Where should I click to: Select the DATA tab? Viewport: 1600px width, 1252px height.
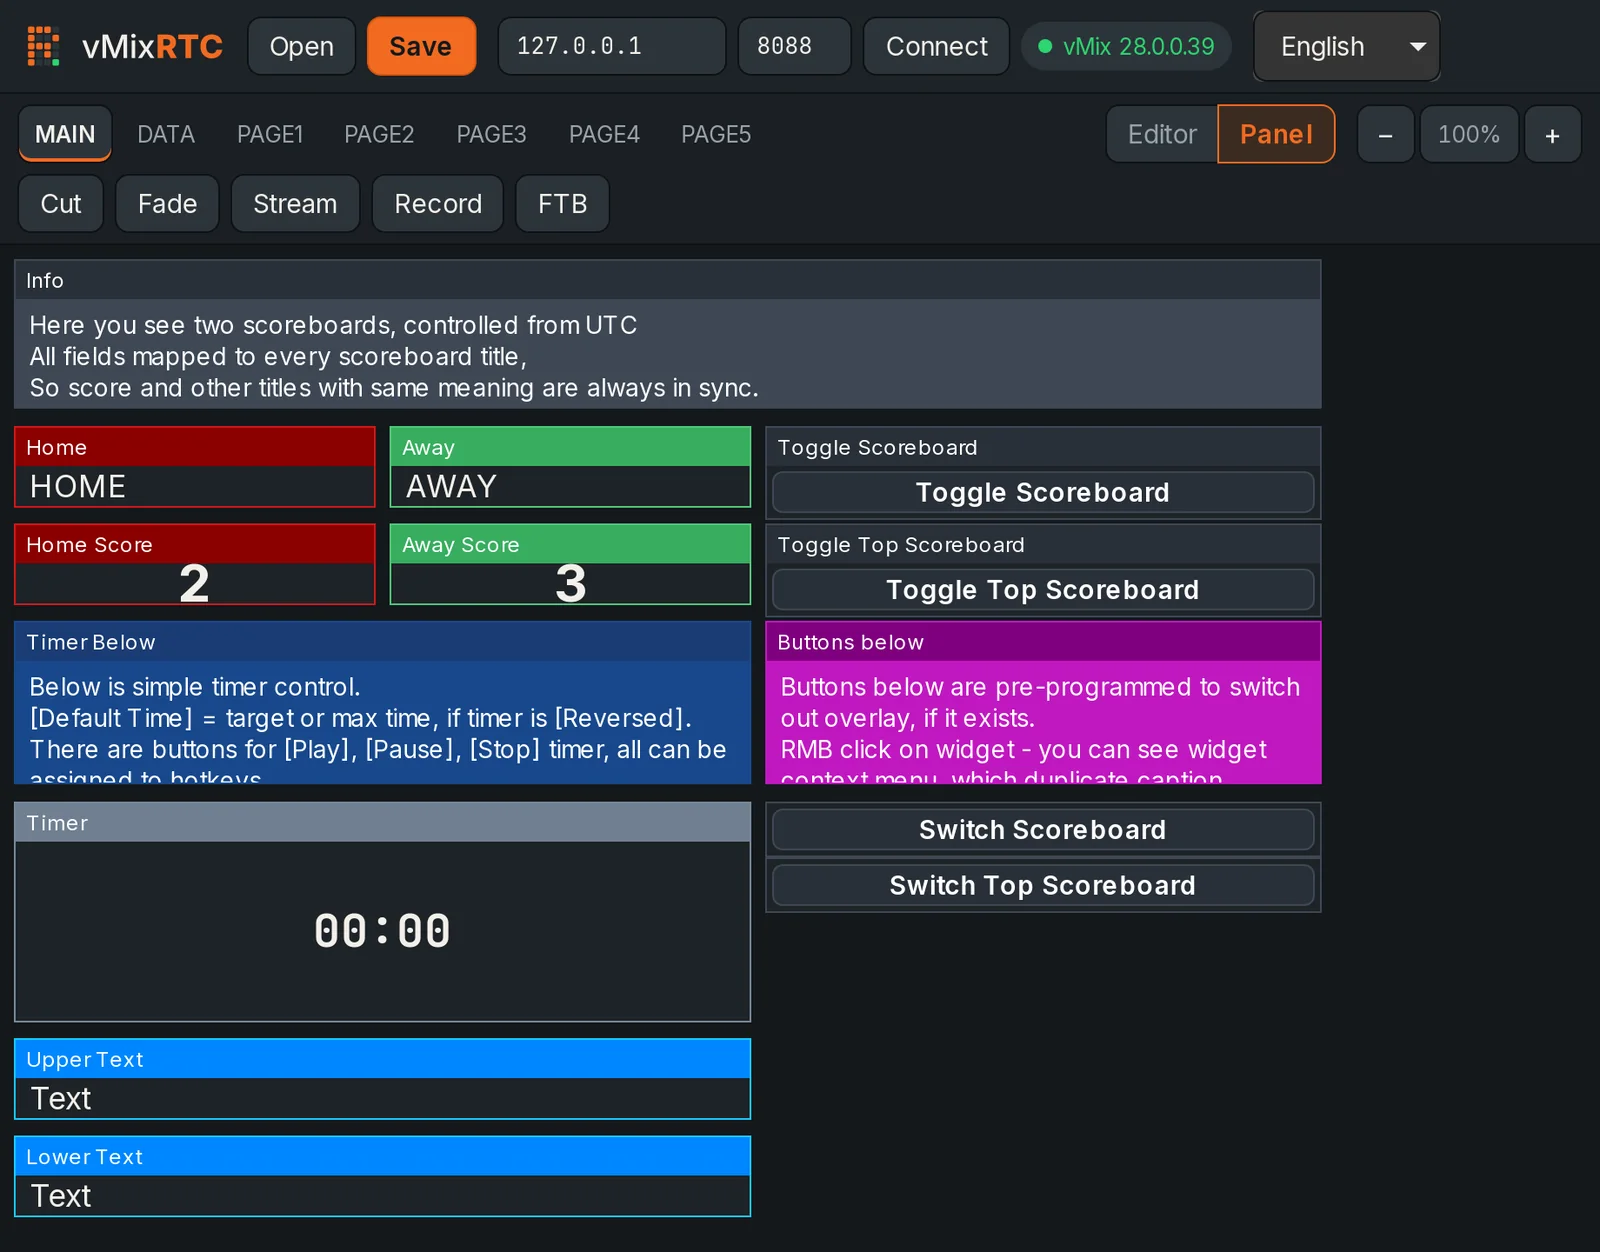click(x=166, y=134)
